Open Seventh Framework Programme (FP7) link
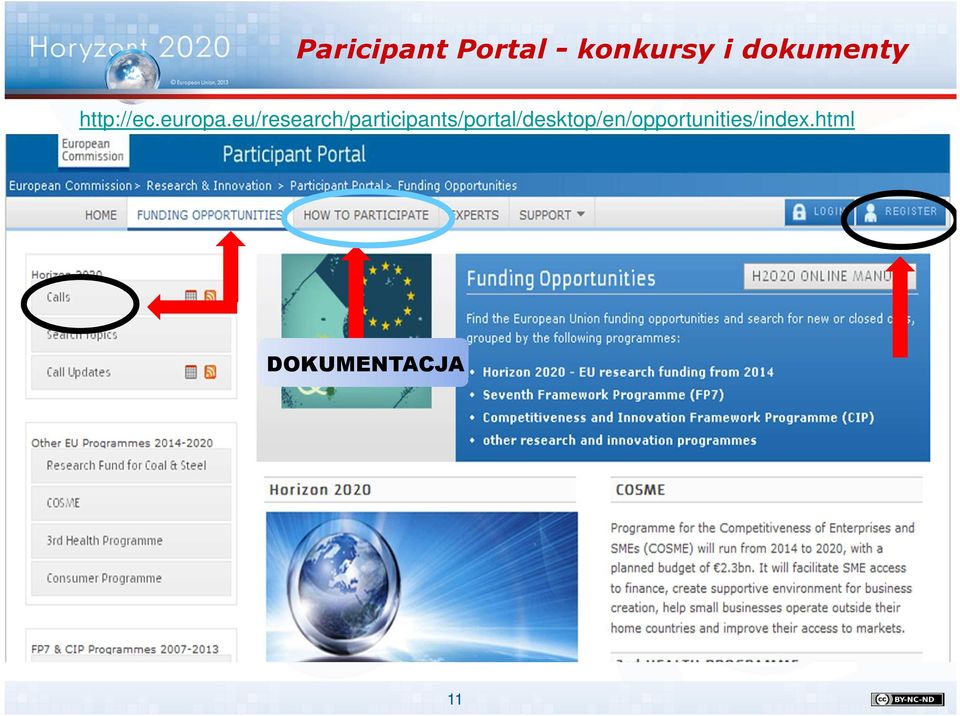The height and width of the screenshot is (716, 960). click(603, 395)
